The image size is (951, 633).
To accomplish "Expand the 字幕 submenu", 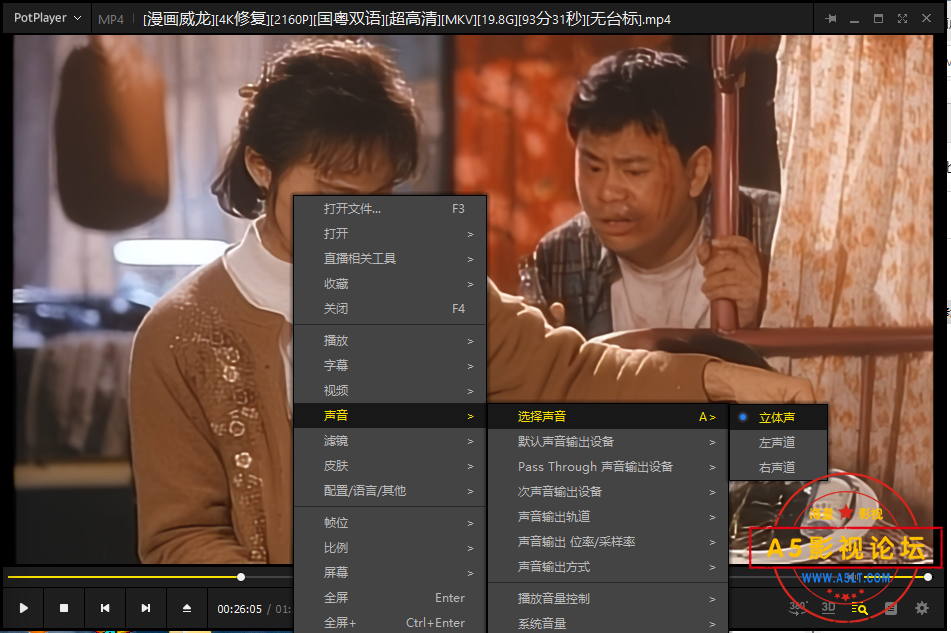I will click(x=390, y=366).
